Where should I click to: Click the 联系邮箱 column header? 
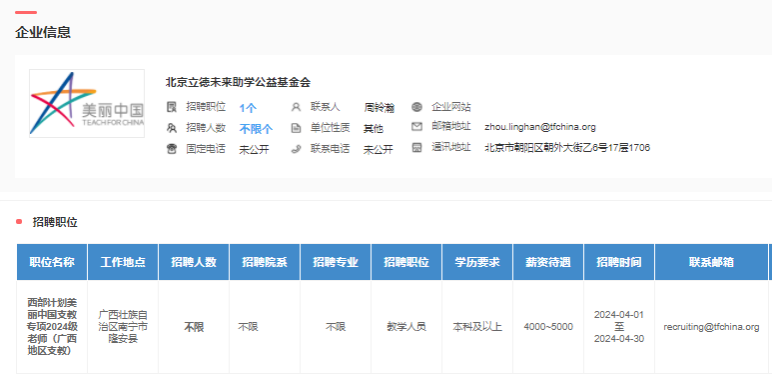pyautogui.click(x=711, y=262)
